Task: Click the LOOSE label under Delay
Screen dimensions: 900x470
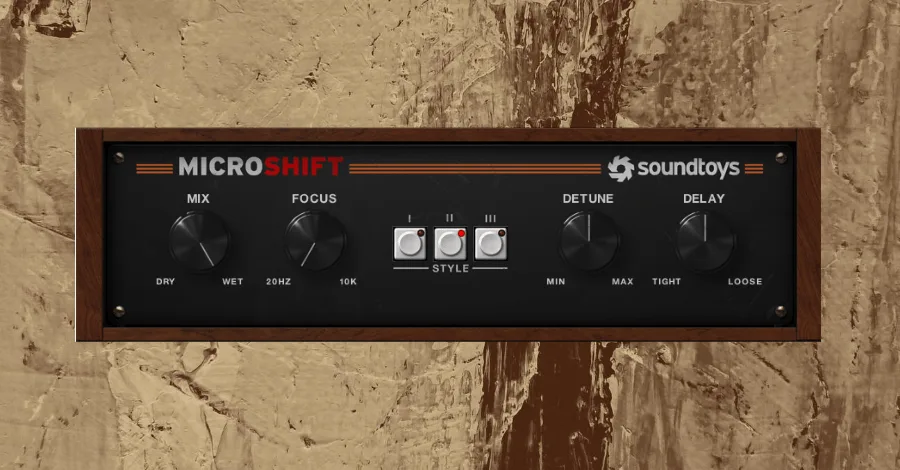Action: (745, 281)
